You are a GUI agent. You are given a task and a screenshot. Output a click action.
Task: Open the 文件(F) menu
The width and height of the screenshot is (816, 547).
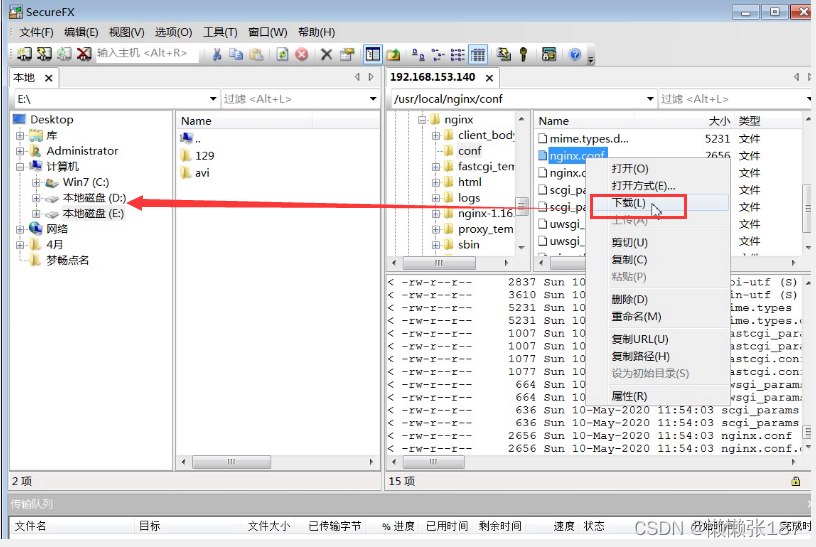pyautogui.click(x=36, y=32)
